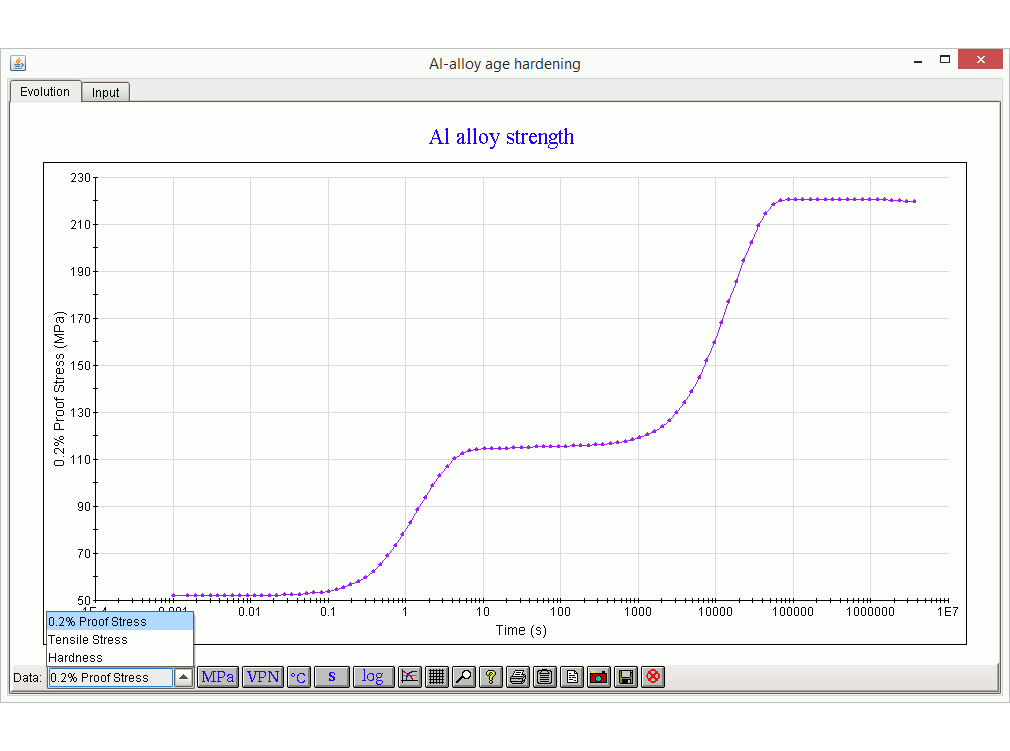The height and width of the screenshot is (751, 1010).
Task: Capture chart with camera icon
Action: [599, 677]
